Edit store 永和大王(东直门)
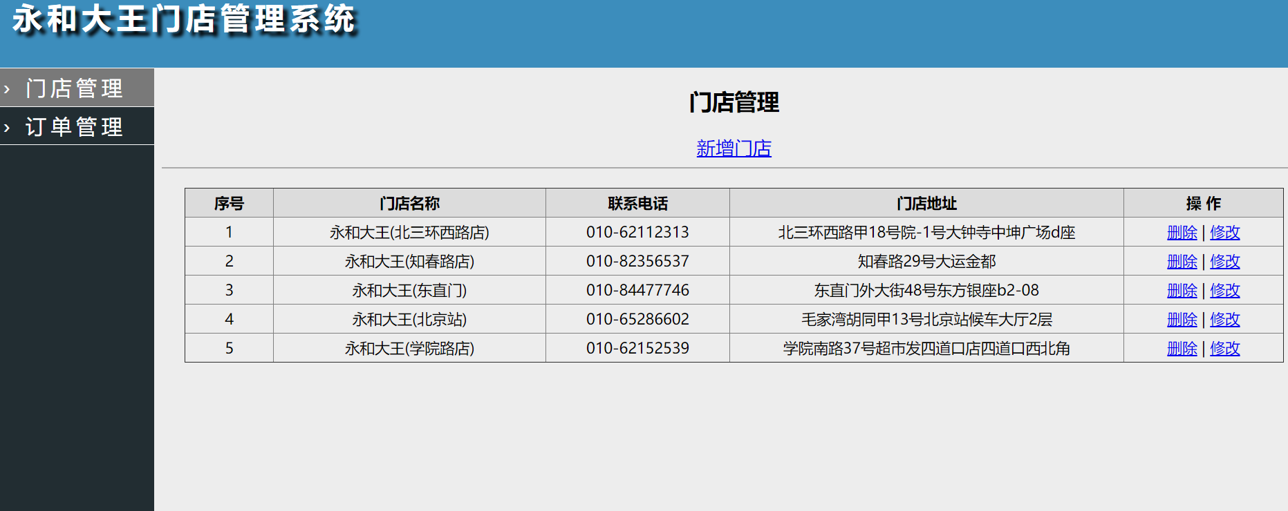 coord(1225,290)
